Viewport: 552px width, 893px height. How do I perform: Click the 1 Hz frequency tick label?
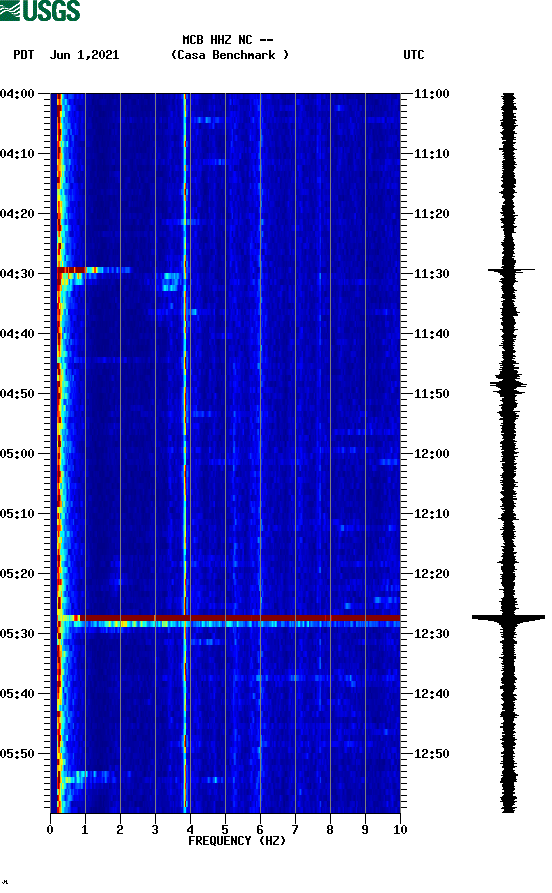[85, 830]
